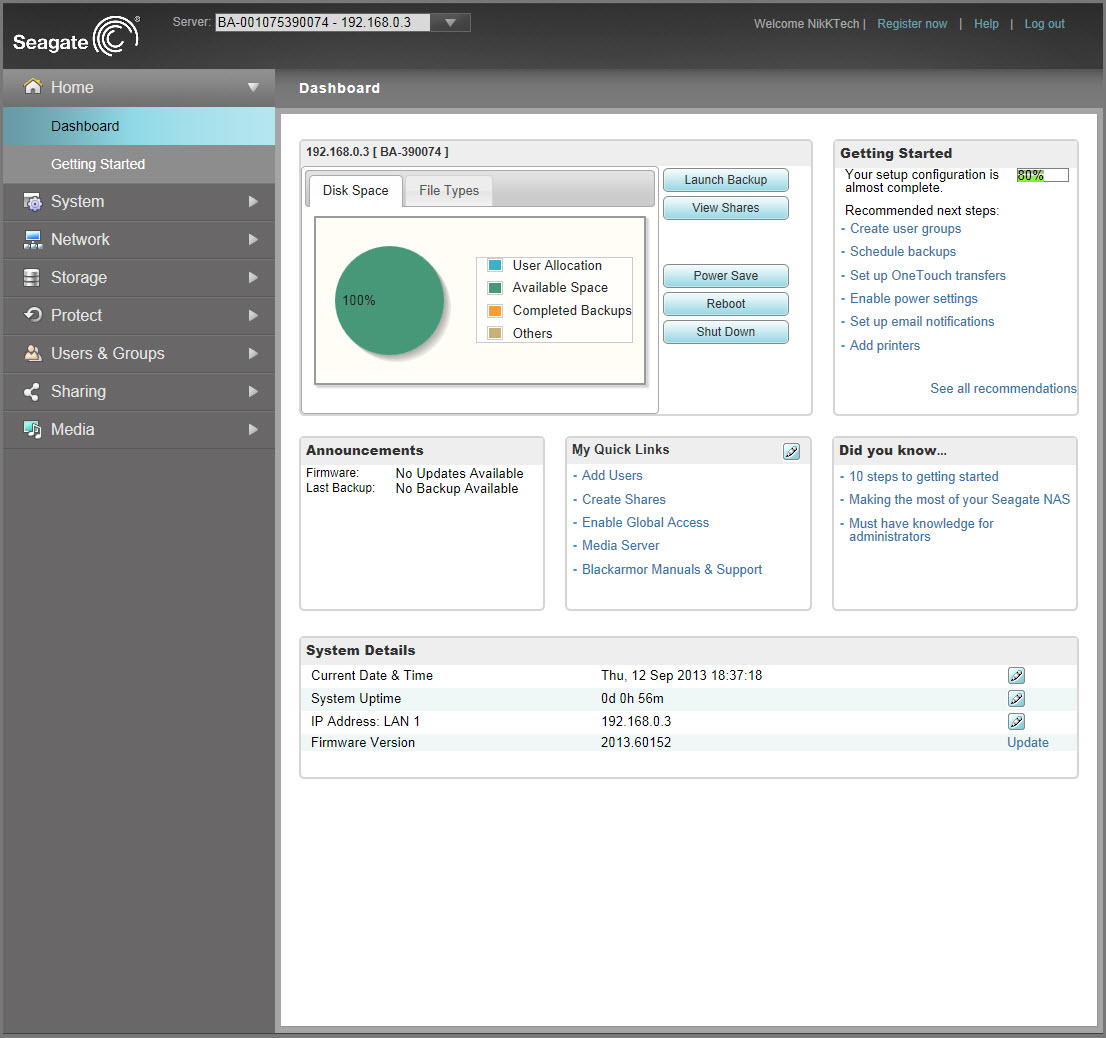
Task: Click the Home house icon in sidebar
Action: [x=32, y=86]
